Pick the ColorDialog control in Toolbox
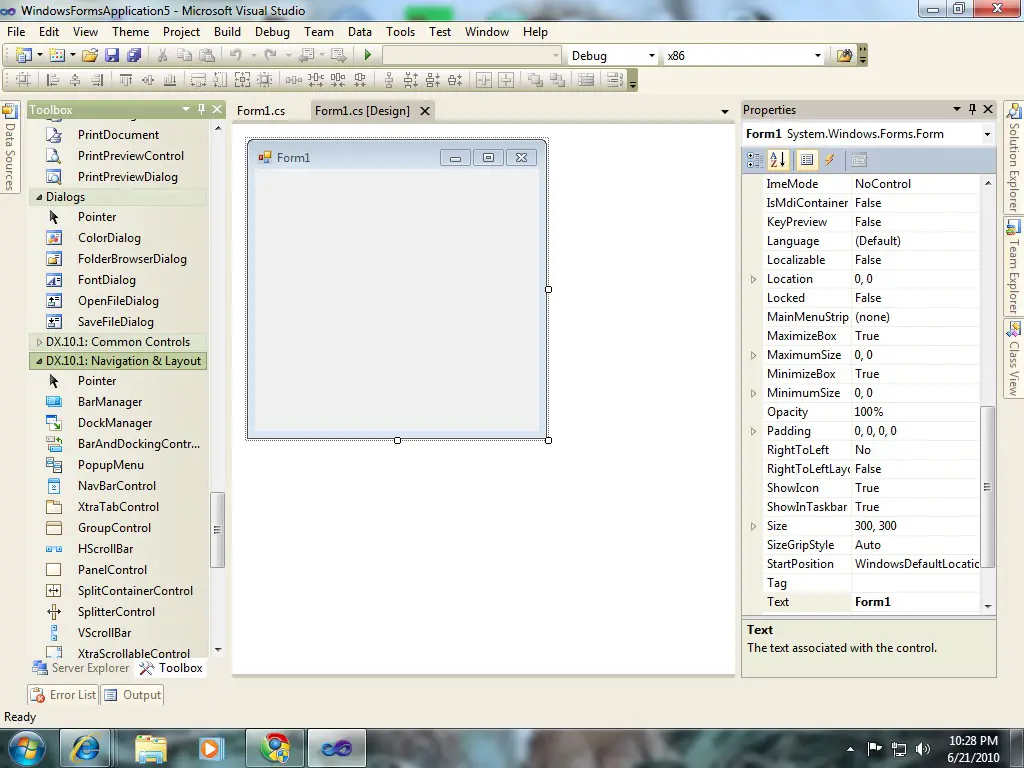1024x768 pixels. pos(109,238)
